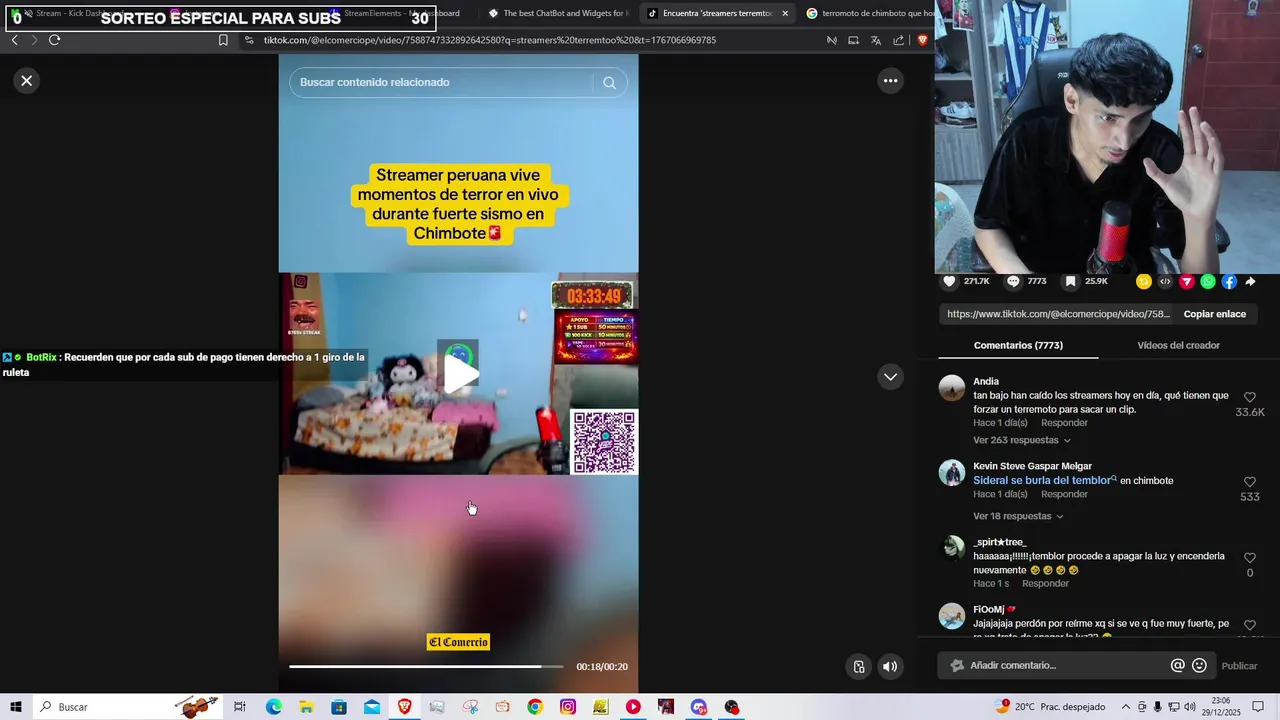Open more share options arrow

point(1251,282)
